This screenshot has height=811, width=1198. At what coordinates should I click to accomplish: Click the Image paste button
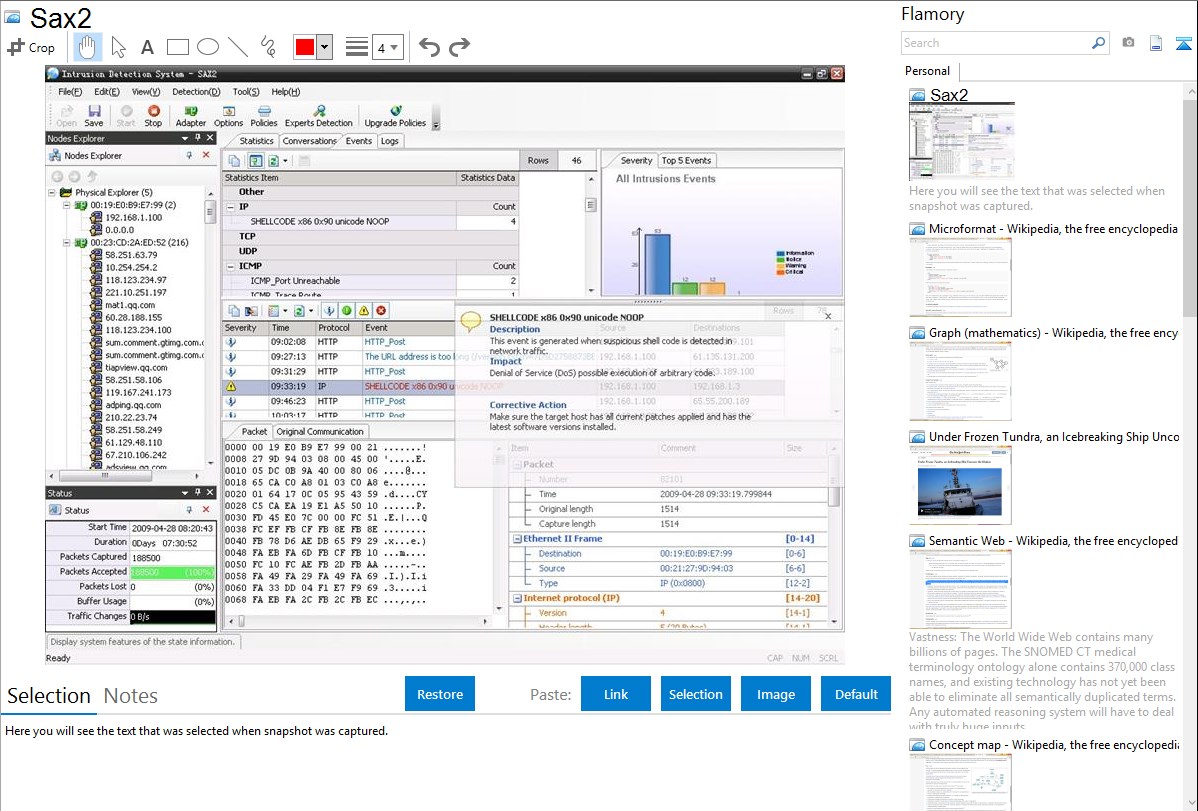tap(775, 694)
